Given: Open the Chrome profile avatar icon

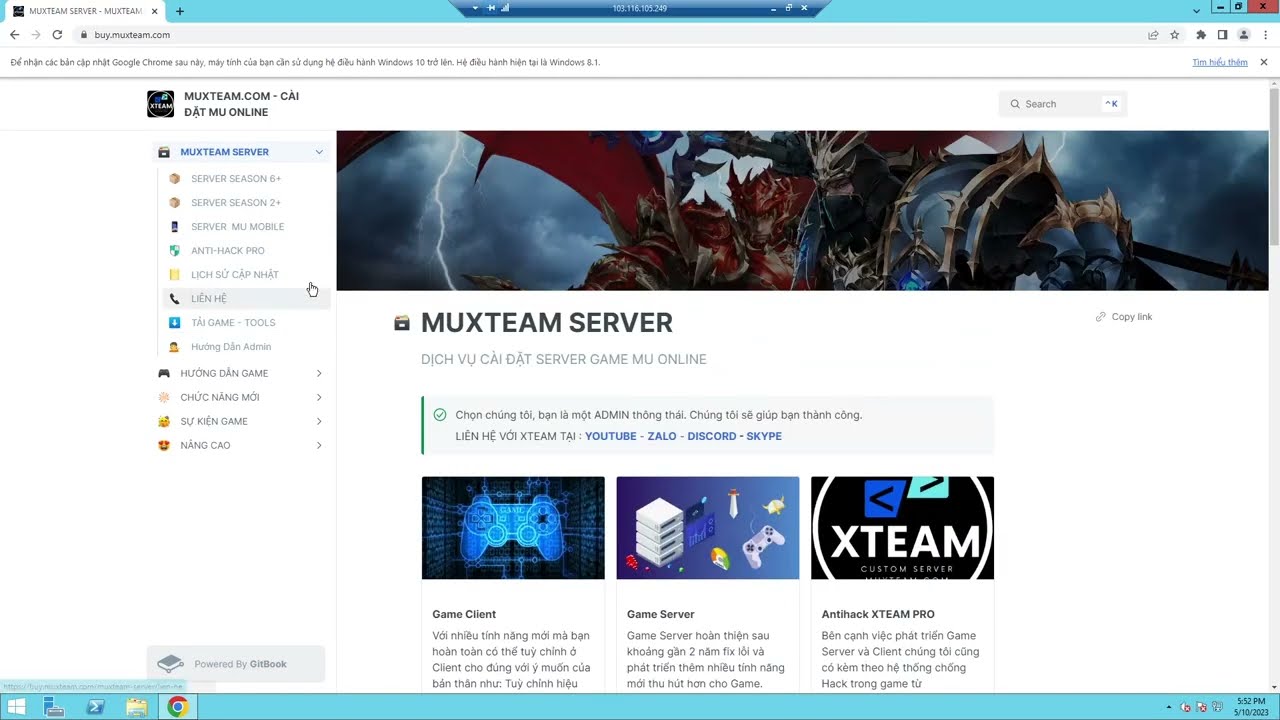Looking at the screenshot, I should click(1244, 35).
